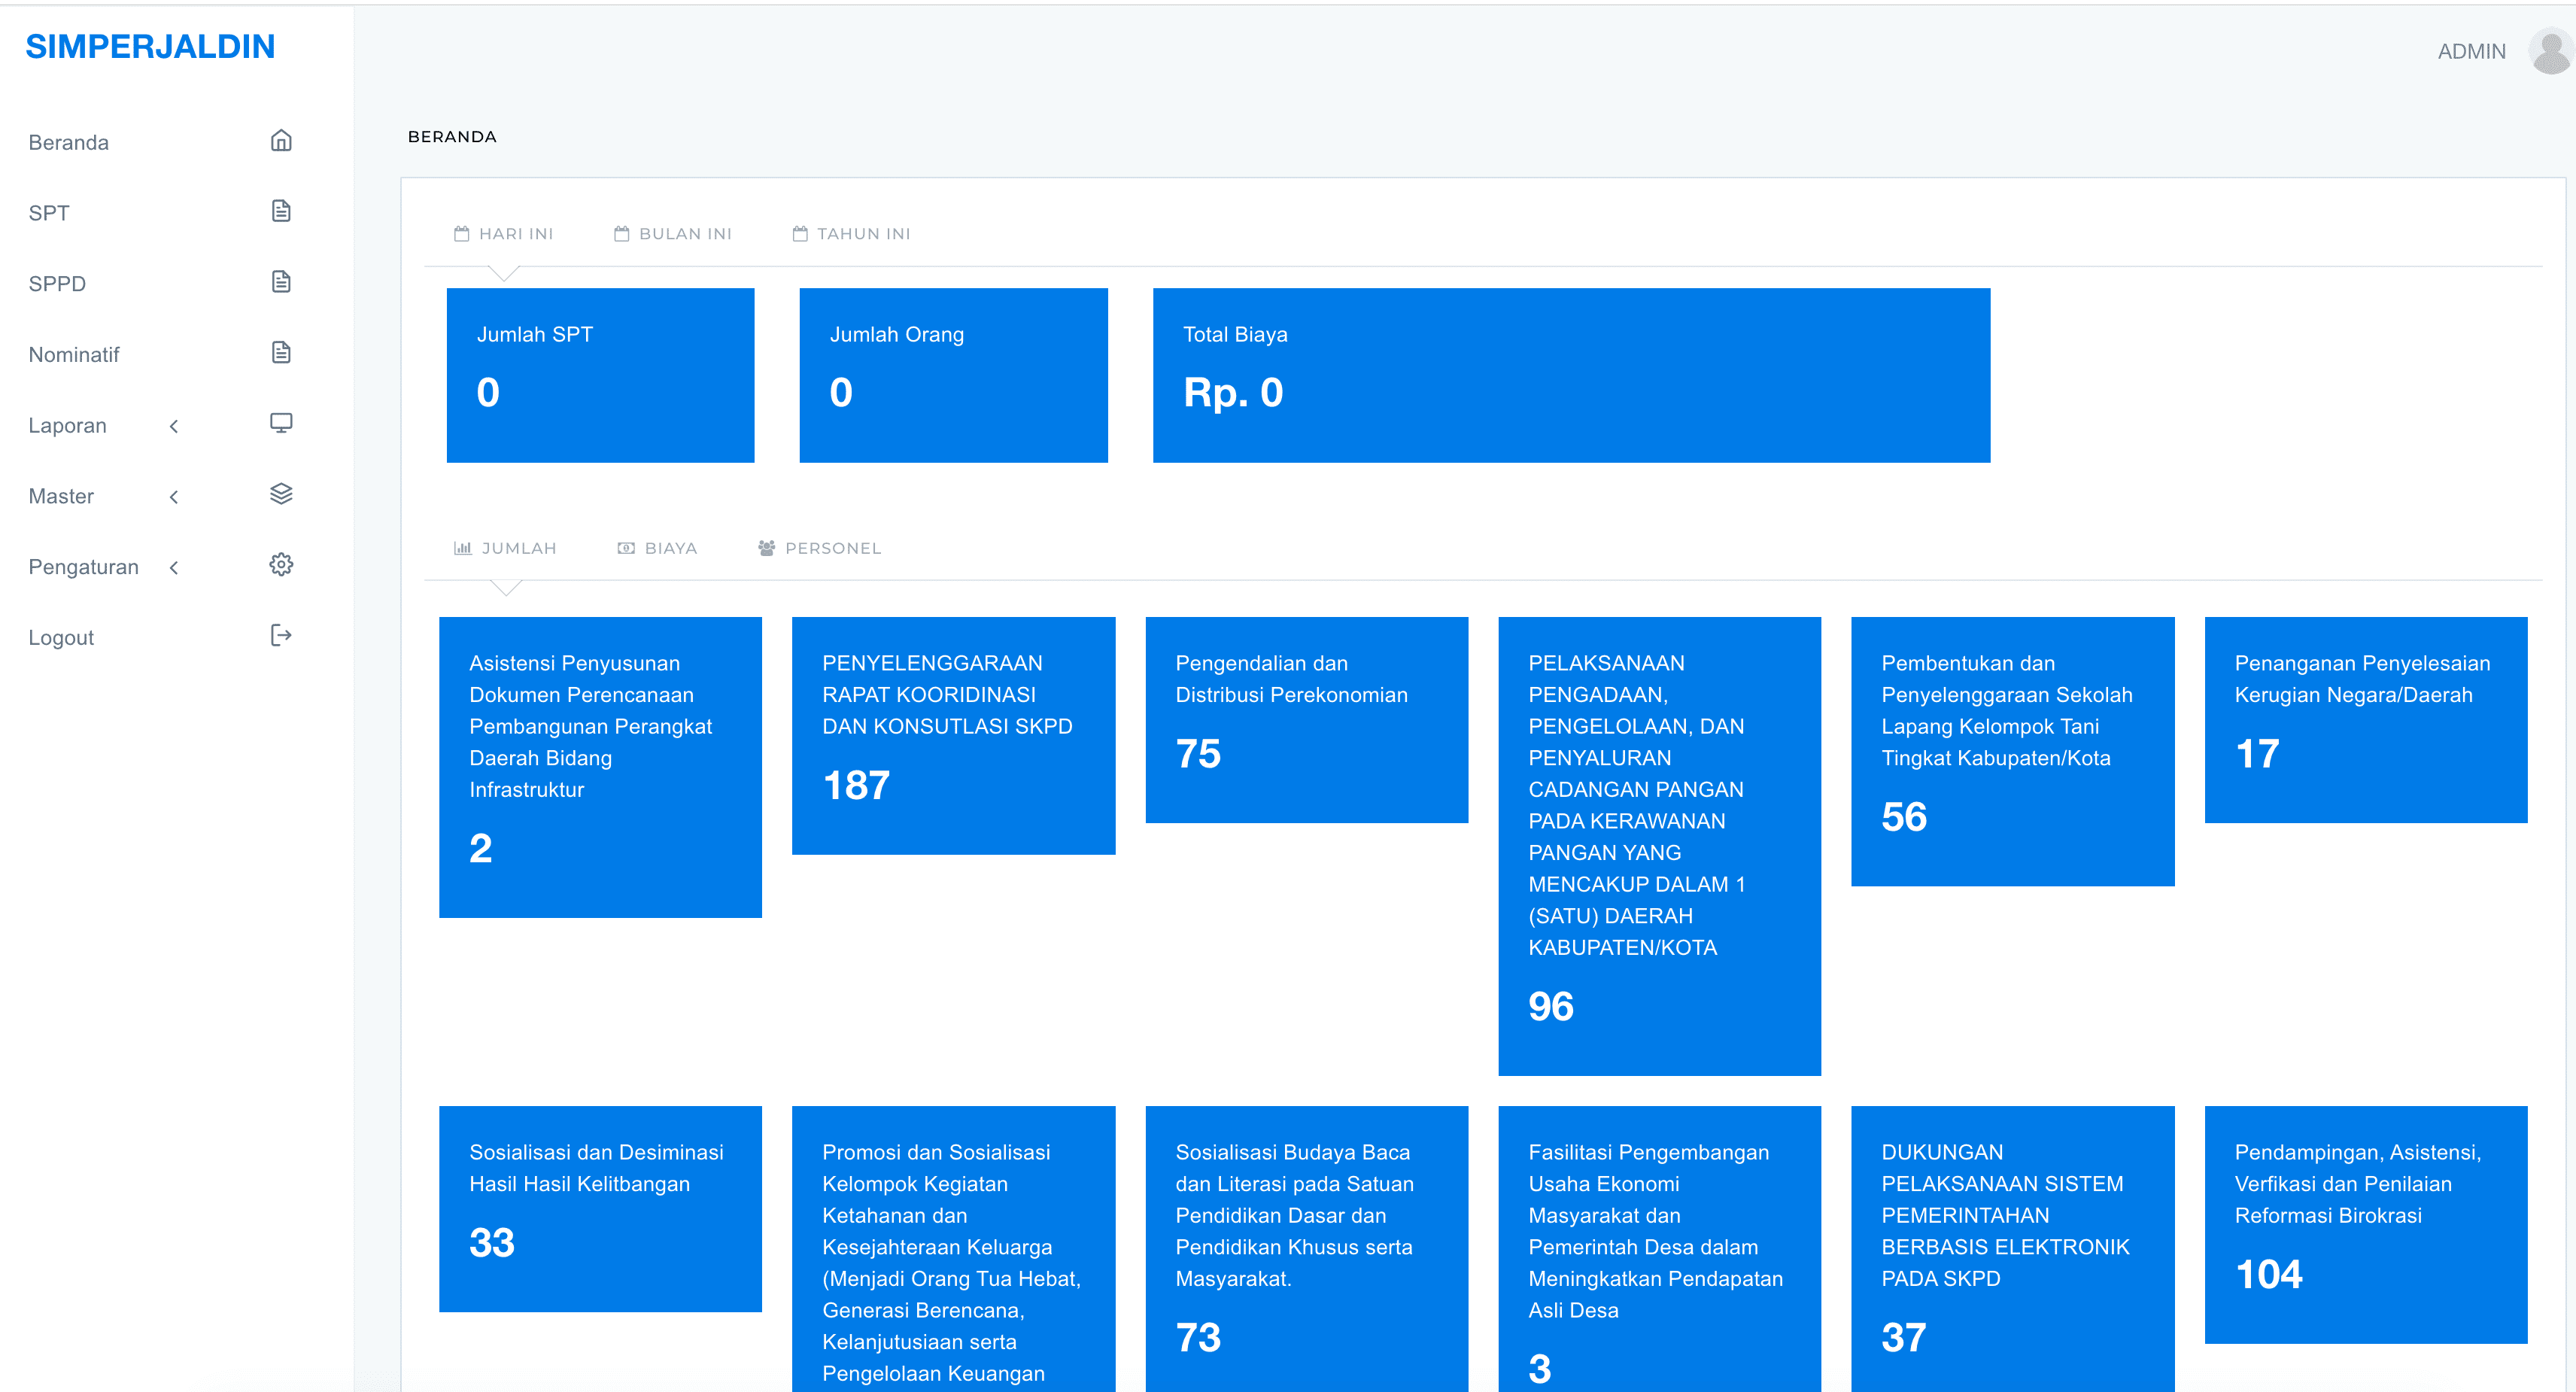This screenshot has height=1392, width=2576.
Task: Click bar chart icon beside JUMLAH
Action: (462, 548)
